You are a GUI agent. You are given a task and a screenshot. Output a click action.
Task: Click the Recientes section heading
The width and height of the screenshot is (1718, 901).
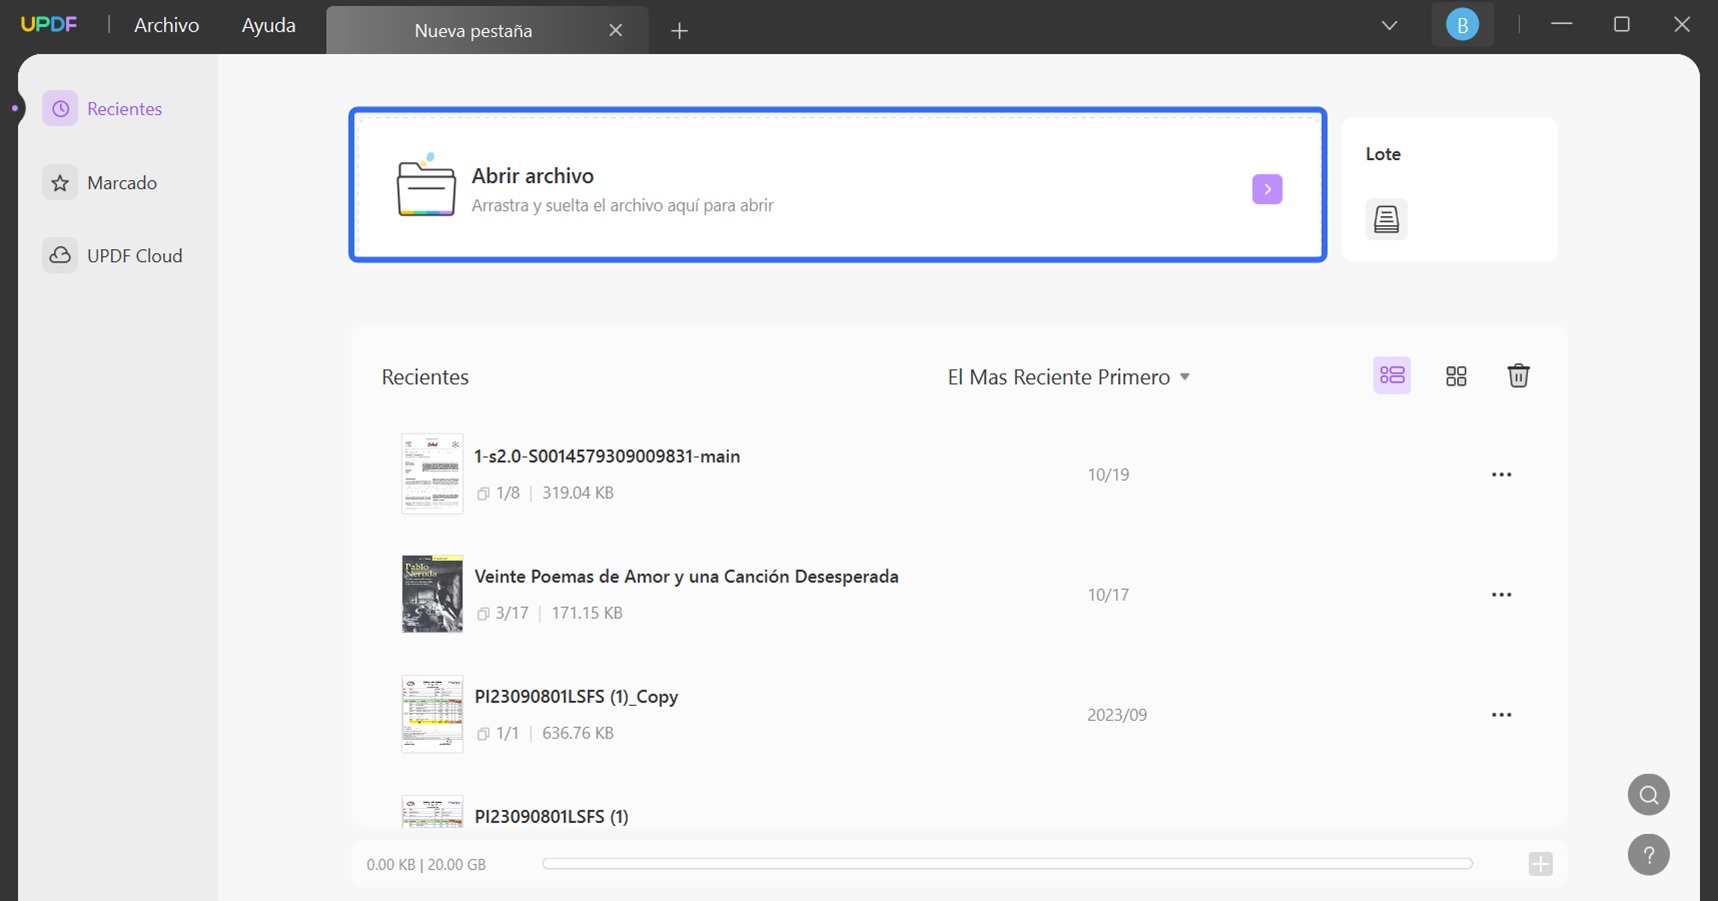(425, 377)
